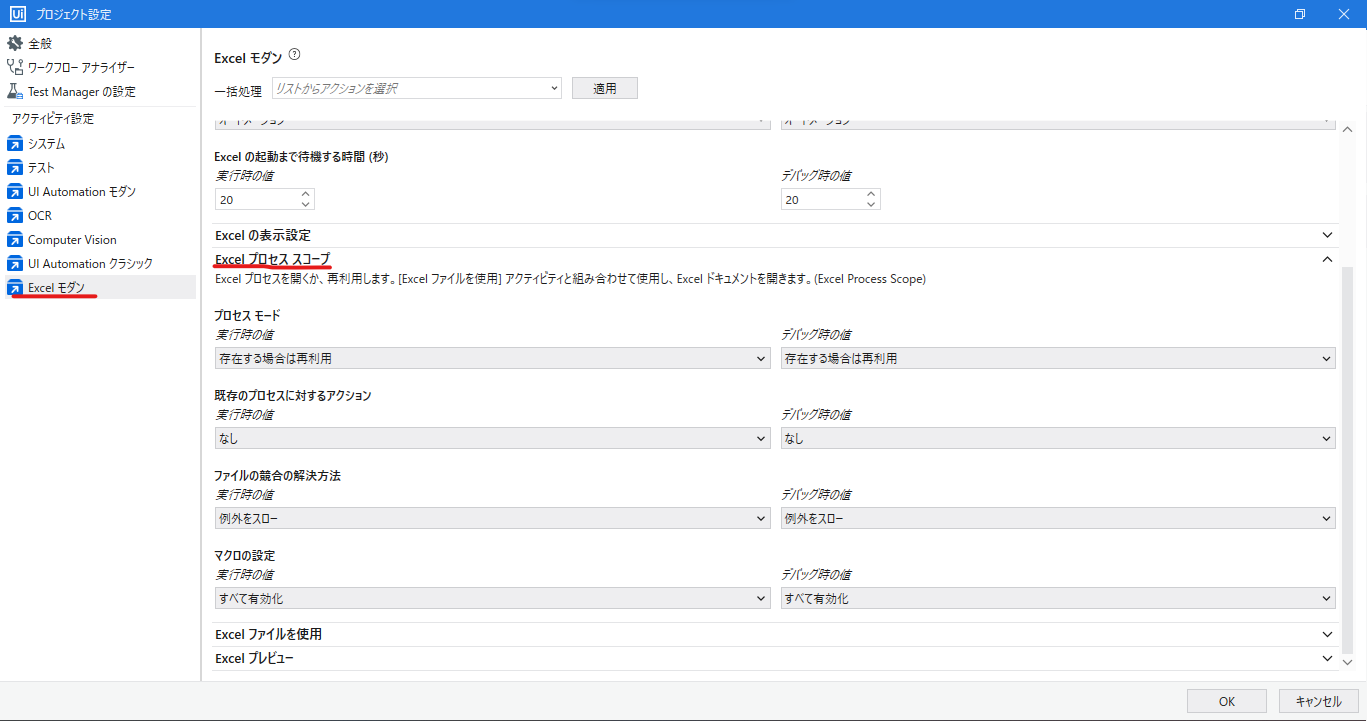Open runtime プロセス モード dropdown
This screenshot has height=721, width=1367.
point(493,359)
